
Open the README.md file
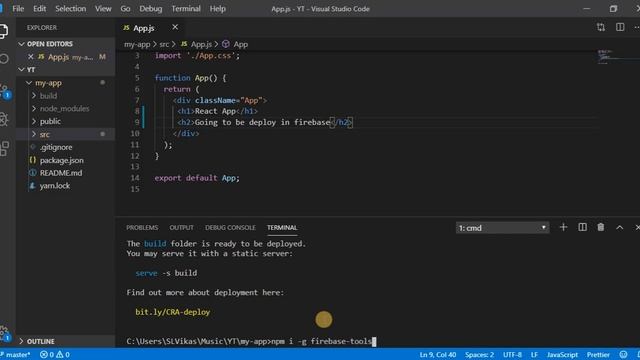click(61, 173)
